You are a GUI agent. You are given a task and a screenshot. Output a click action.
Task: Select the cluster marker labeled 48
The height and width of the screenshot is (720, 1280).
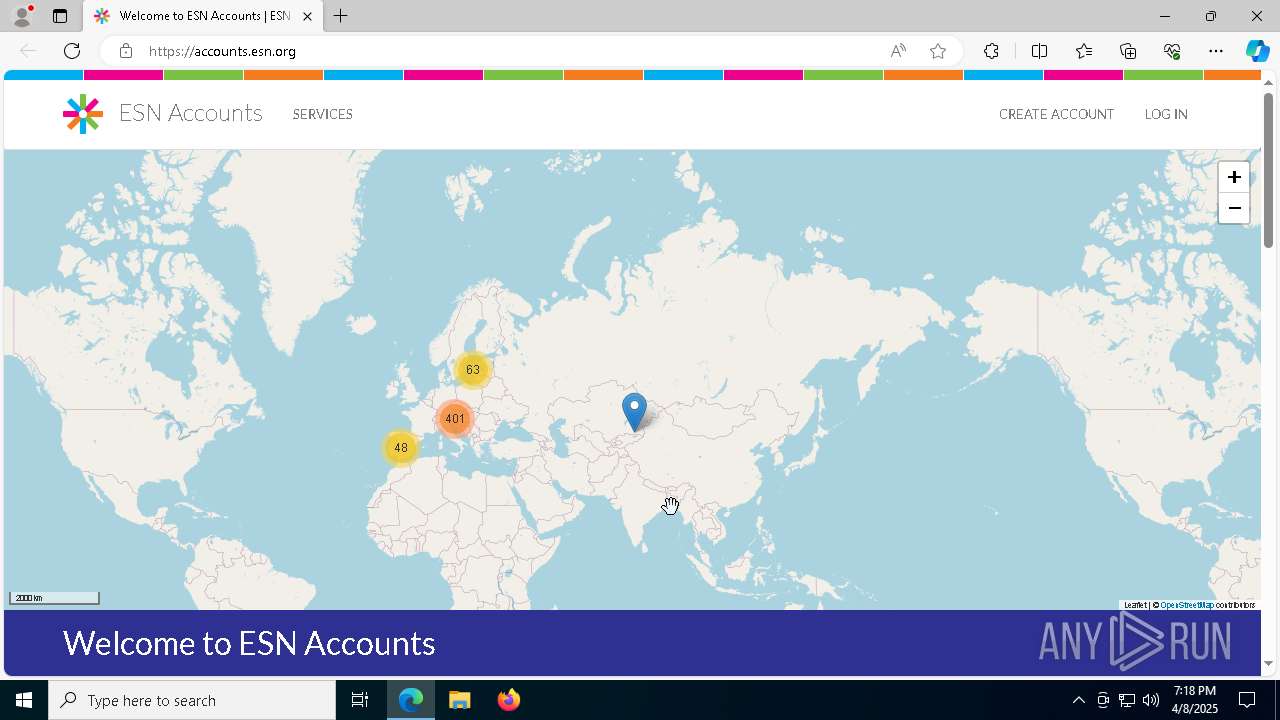tap(401, 448)
